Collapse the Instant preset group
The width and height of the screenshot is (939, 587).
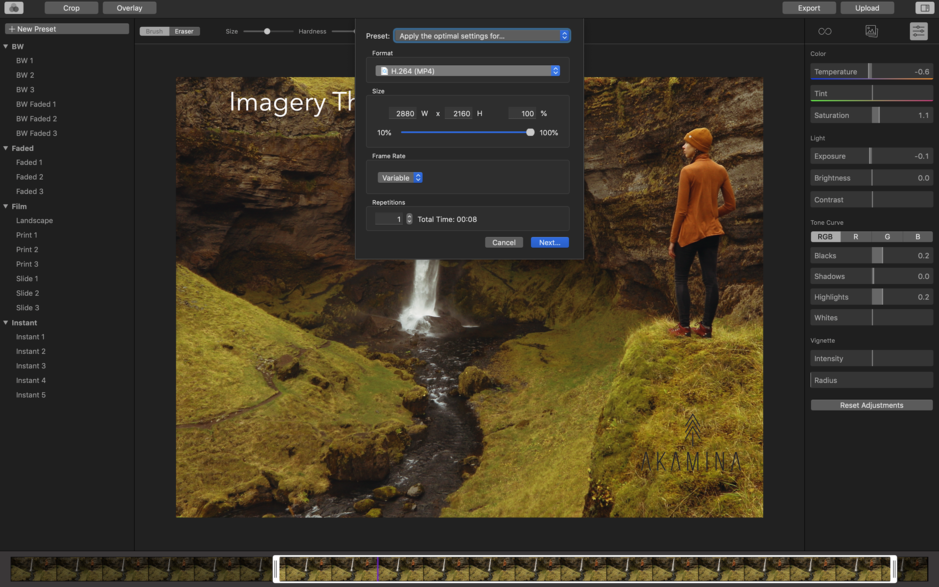click(x=8, y=322)
